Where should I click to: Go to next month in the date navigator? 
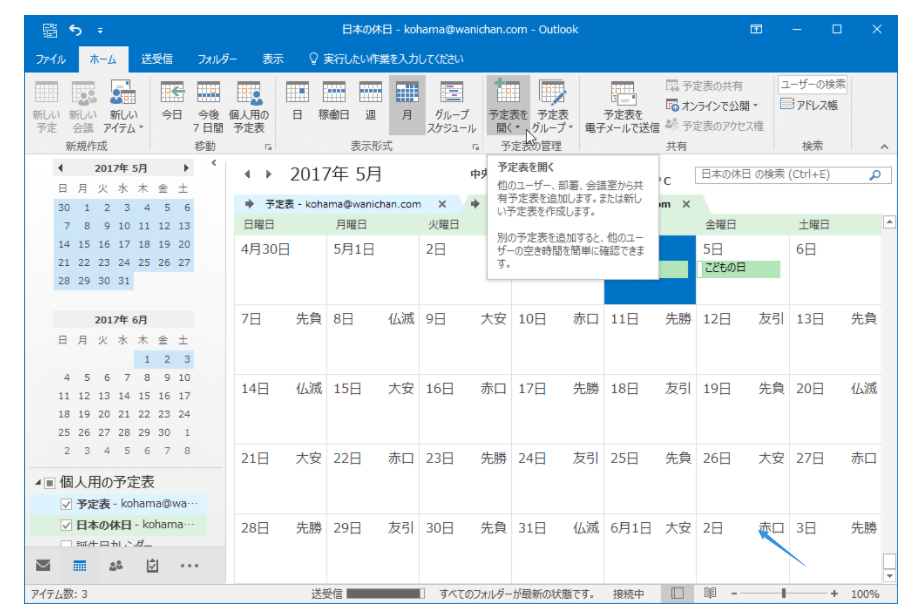point(186,168)
